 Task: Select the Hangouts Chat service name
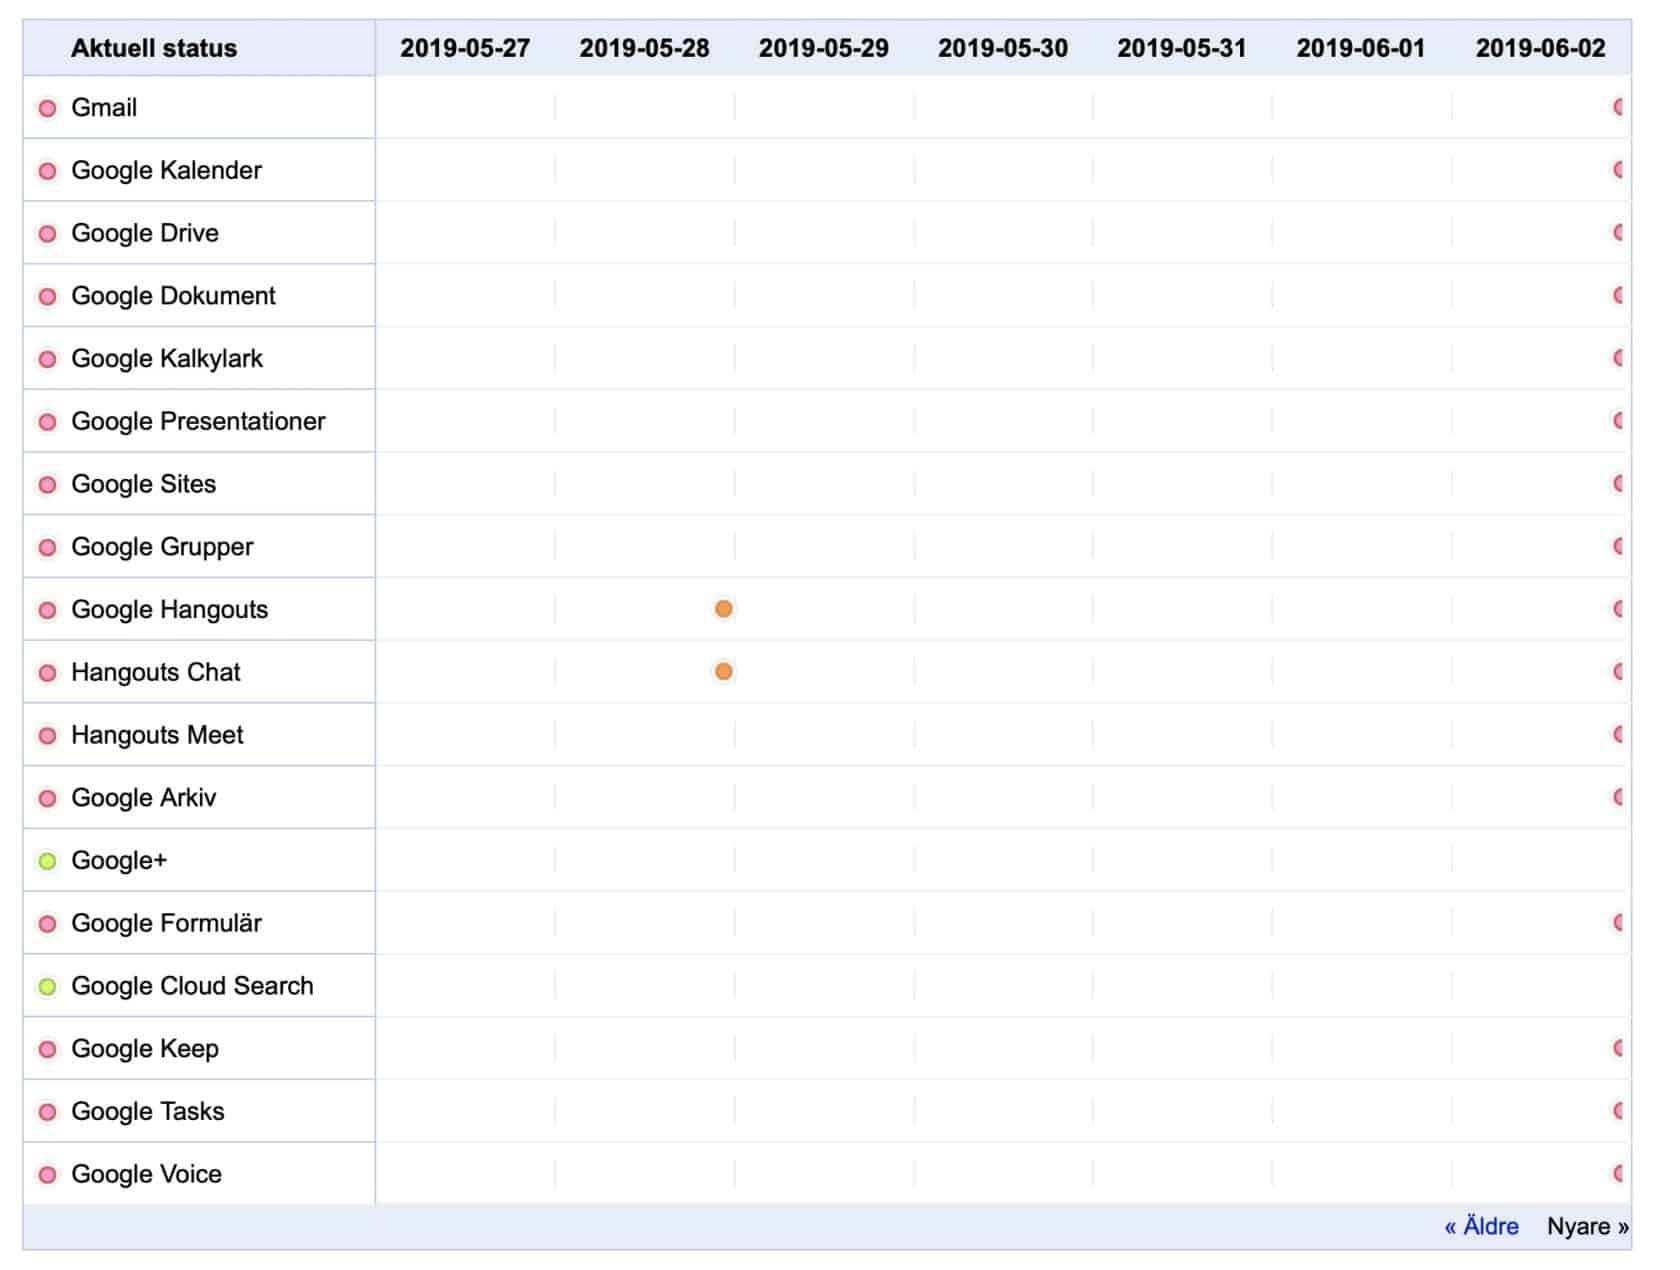click(x=155, y=673)
